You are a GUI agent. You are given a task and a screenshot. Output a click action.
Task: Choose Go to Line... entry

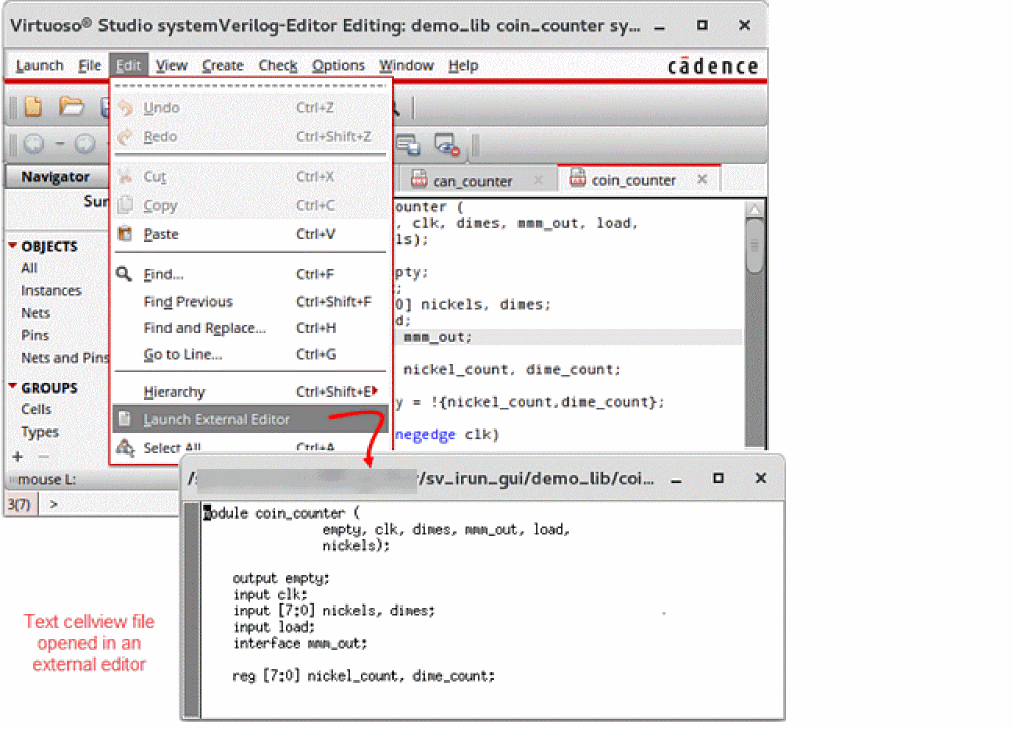(251, 354)
